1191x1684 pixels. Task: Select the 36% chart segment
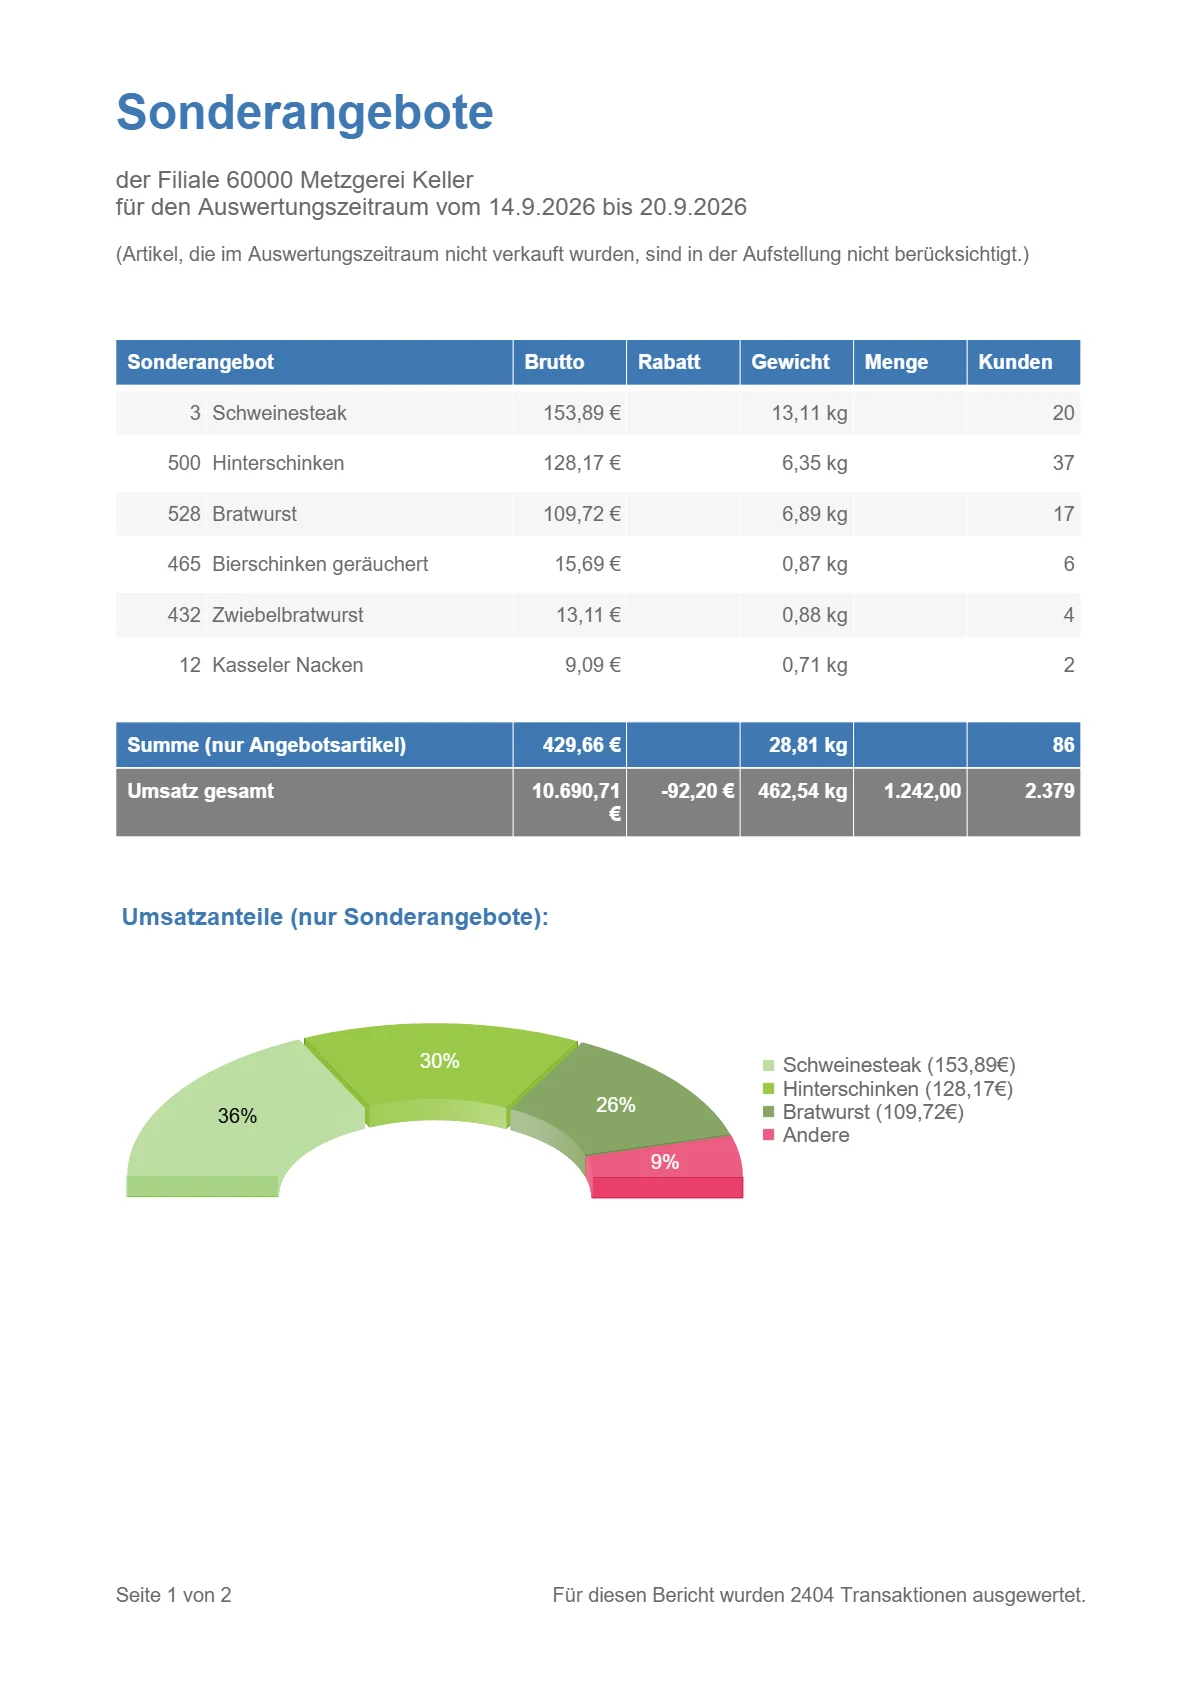point(238,1115)
